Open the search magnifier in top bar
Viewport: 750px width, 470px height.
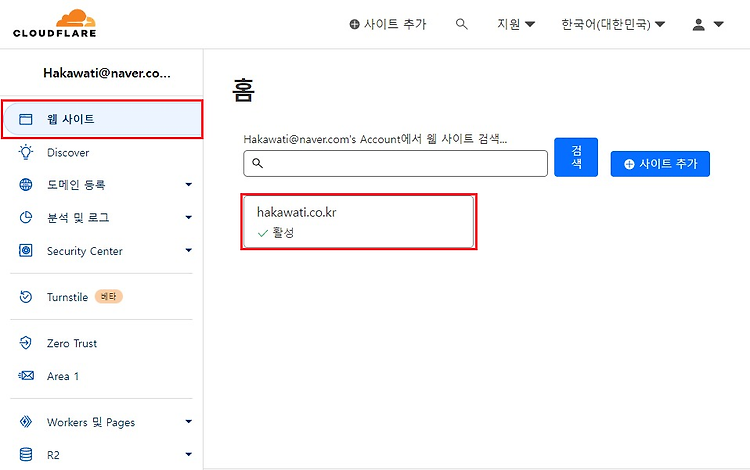pos(461,24)
